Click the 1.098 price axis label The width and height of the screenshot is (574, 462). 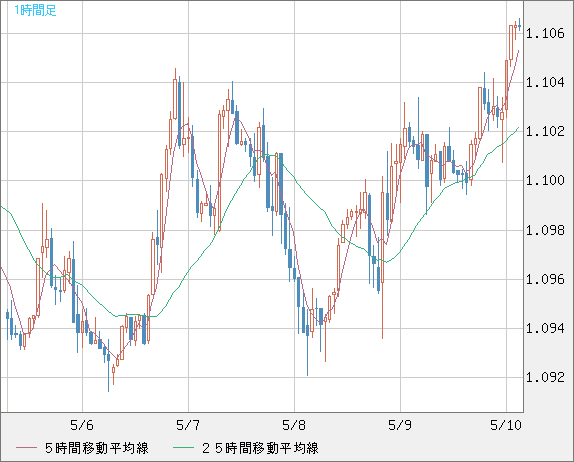click(x=545, y=231)
